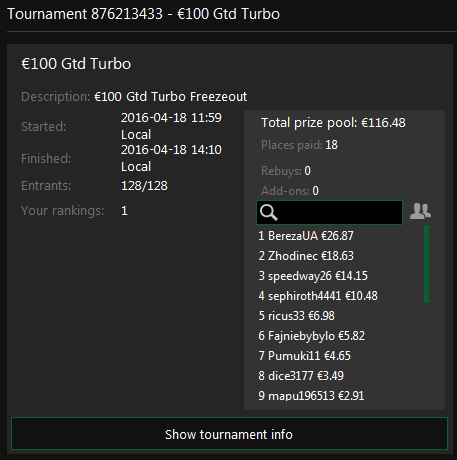Screen dimensions: 457x460
Task: Select dice3177 eighth place row
Action: click(x=301, y=376)
